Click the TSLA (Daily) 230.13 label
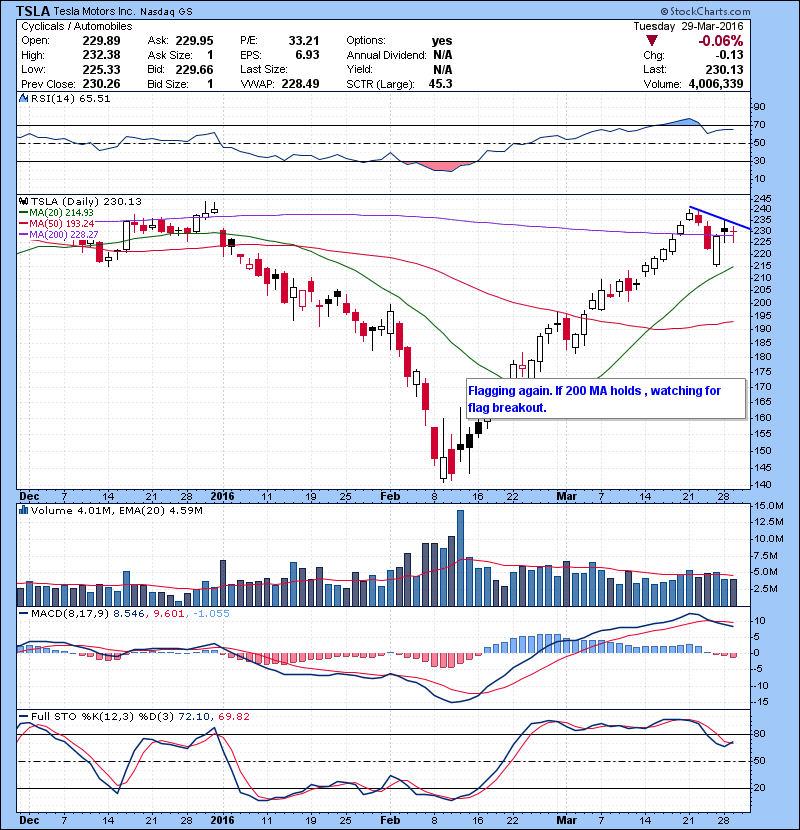The image size is (800, 830). tap(86, 202)
